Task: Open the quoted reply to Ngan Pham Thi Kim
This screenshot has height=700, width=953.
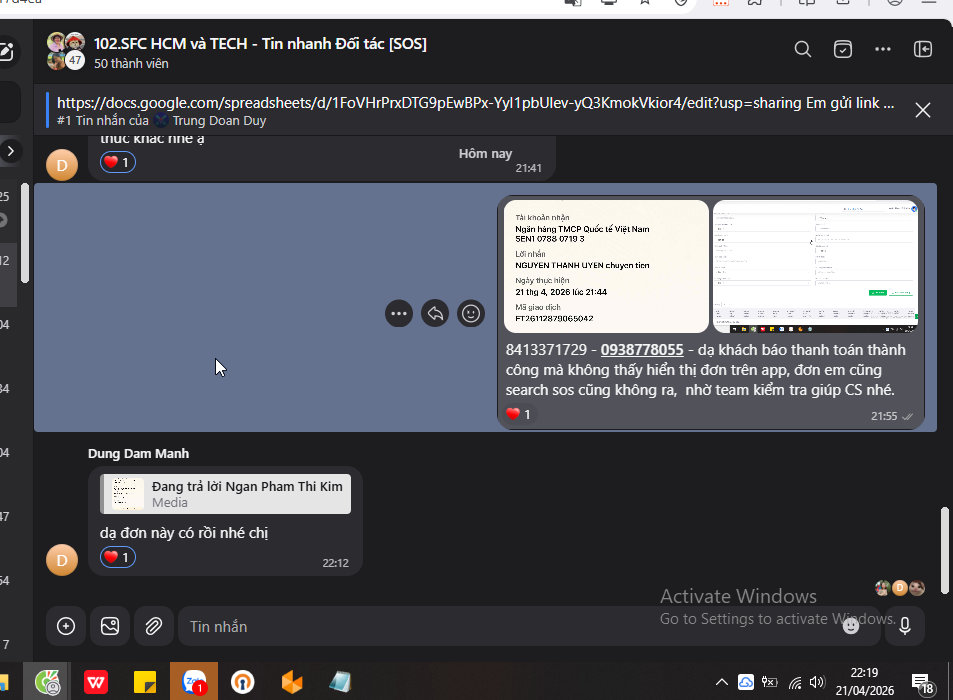Action: 225,494
